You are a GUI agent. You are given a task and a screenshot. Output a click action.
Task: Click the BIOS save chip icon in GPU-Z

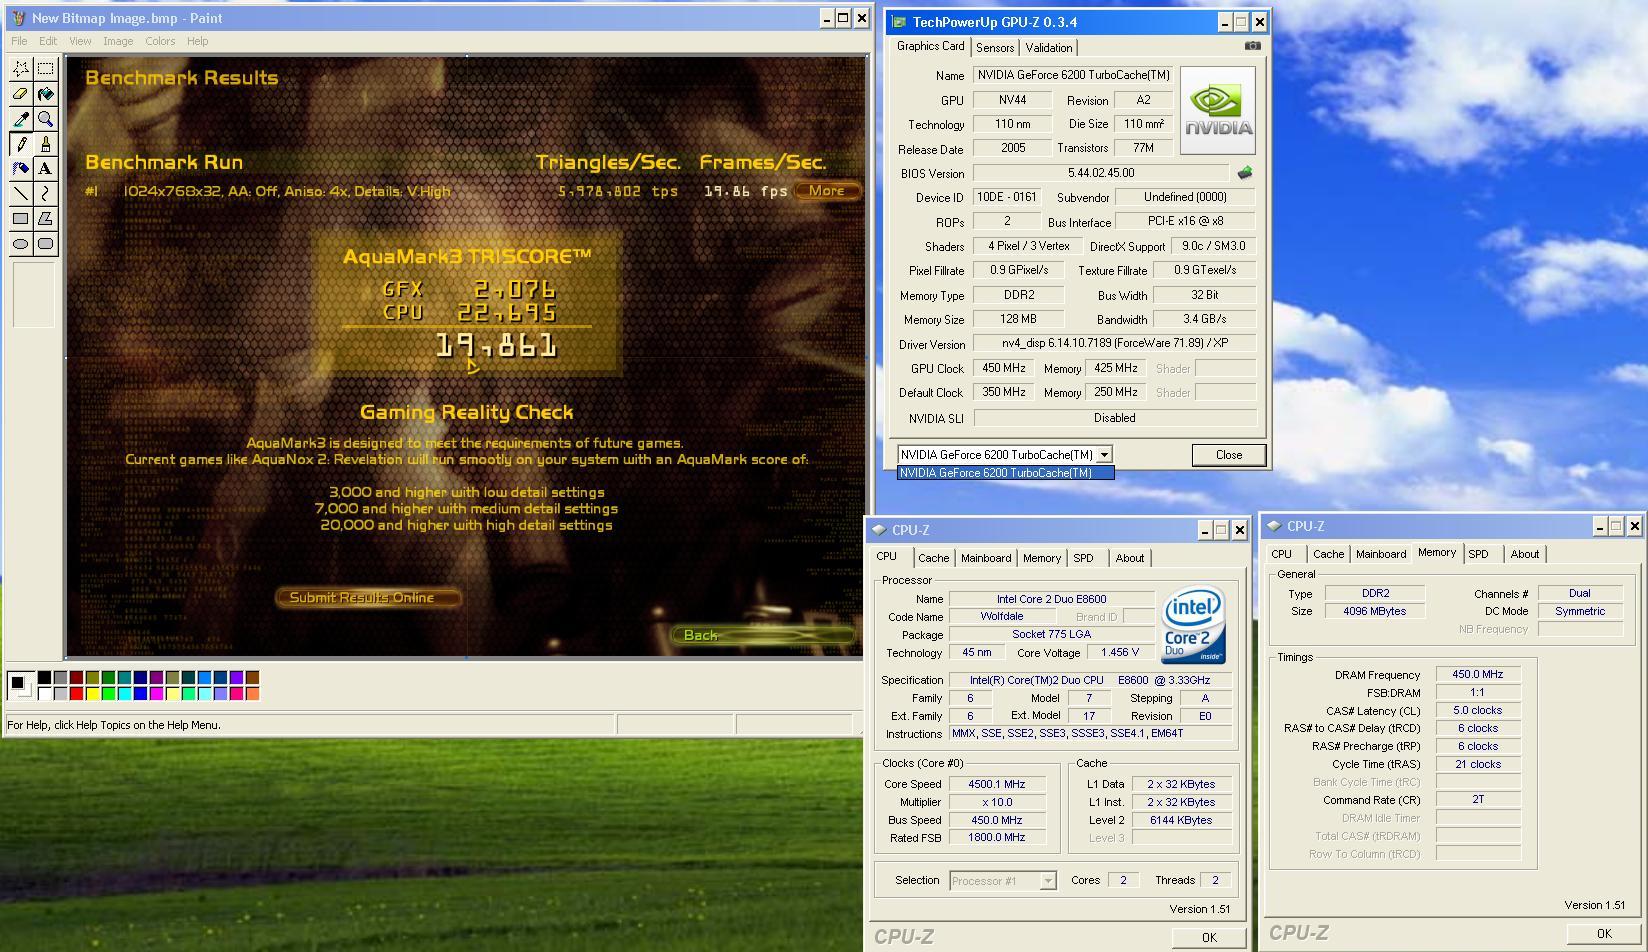1245,173
